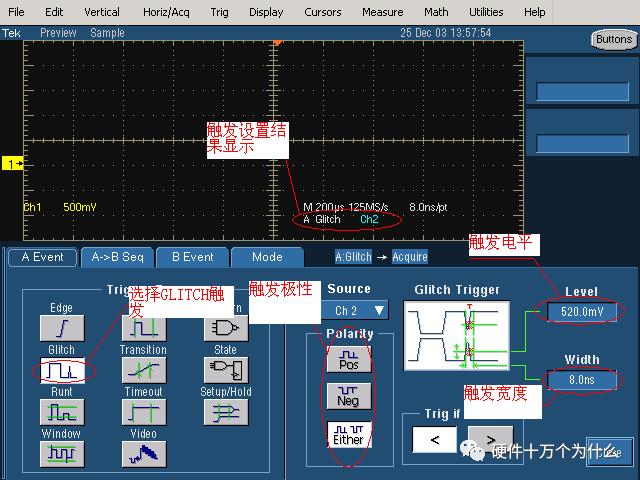Open the Vertical menu
This screenshot has width=640, height=480.
(102, 12)
